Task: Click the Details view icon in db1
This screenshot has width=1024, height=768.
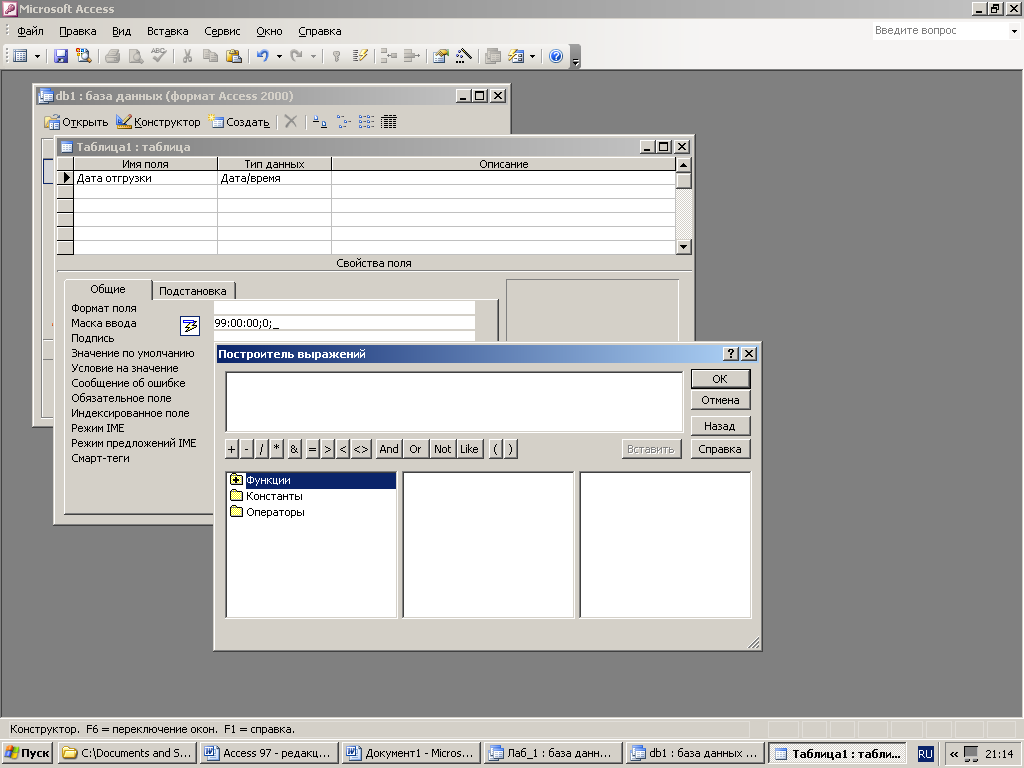Action: point(389,121)
